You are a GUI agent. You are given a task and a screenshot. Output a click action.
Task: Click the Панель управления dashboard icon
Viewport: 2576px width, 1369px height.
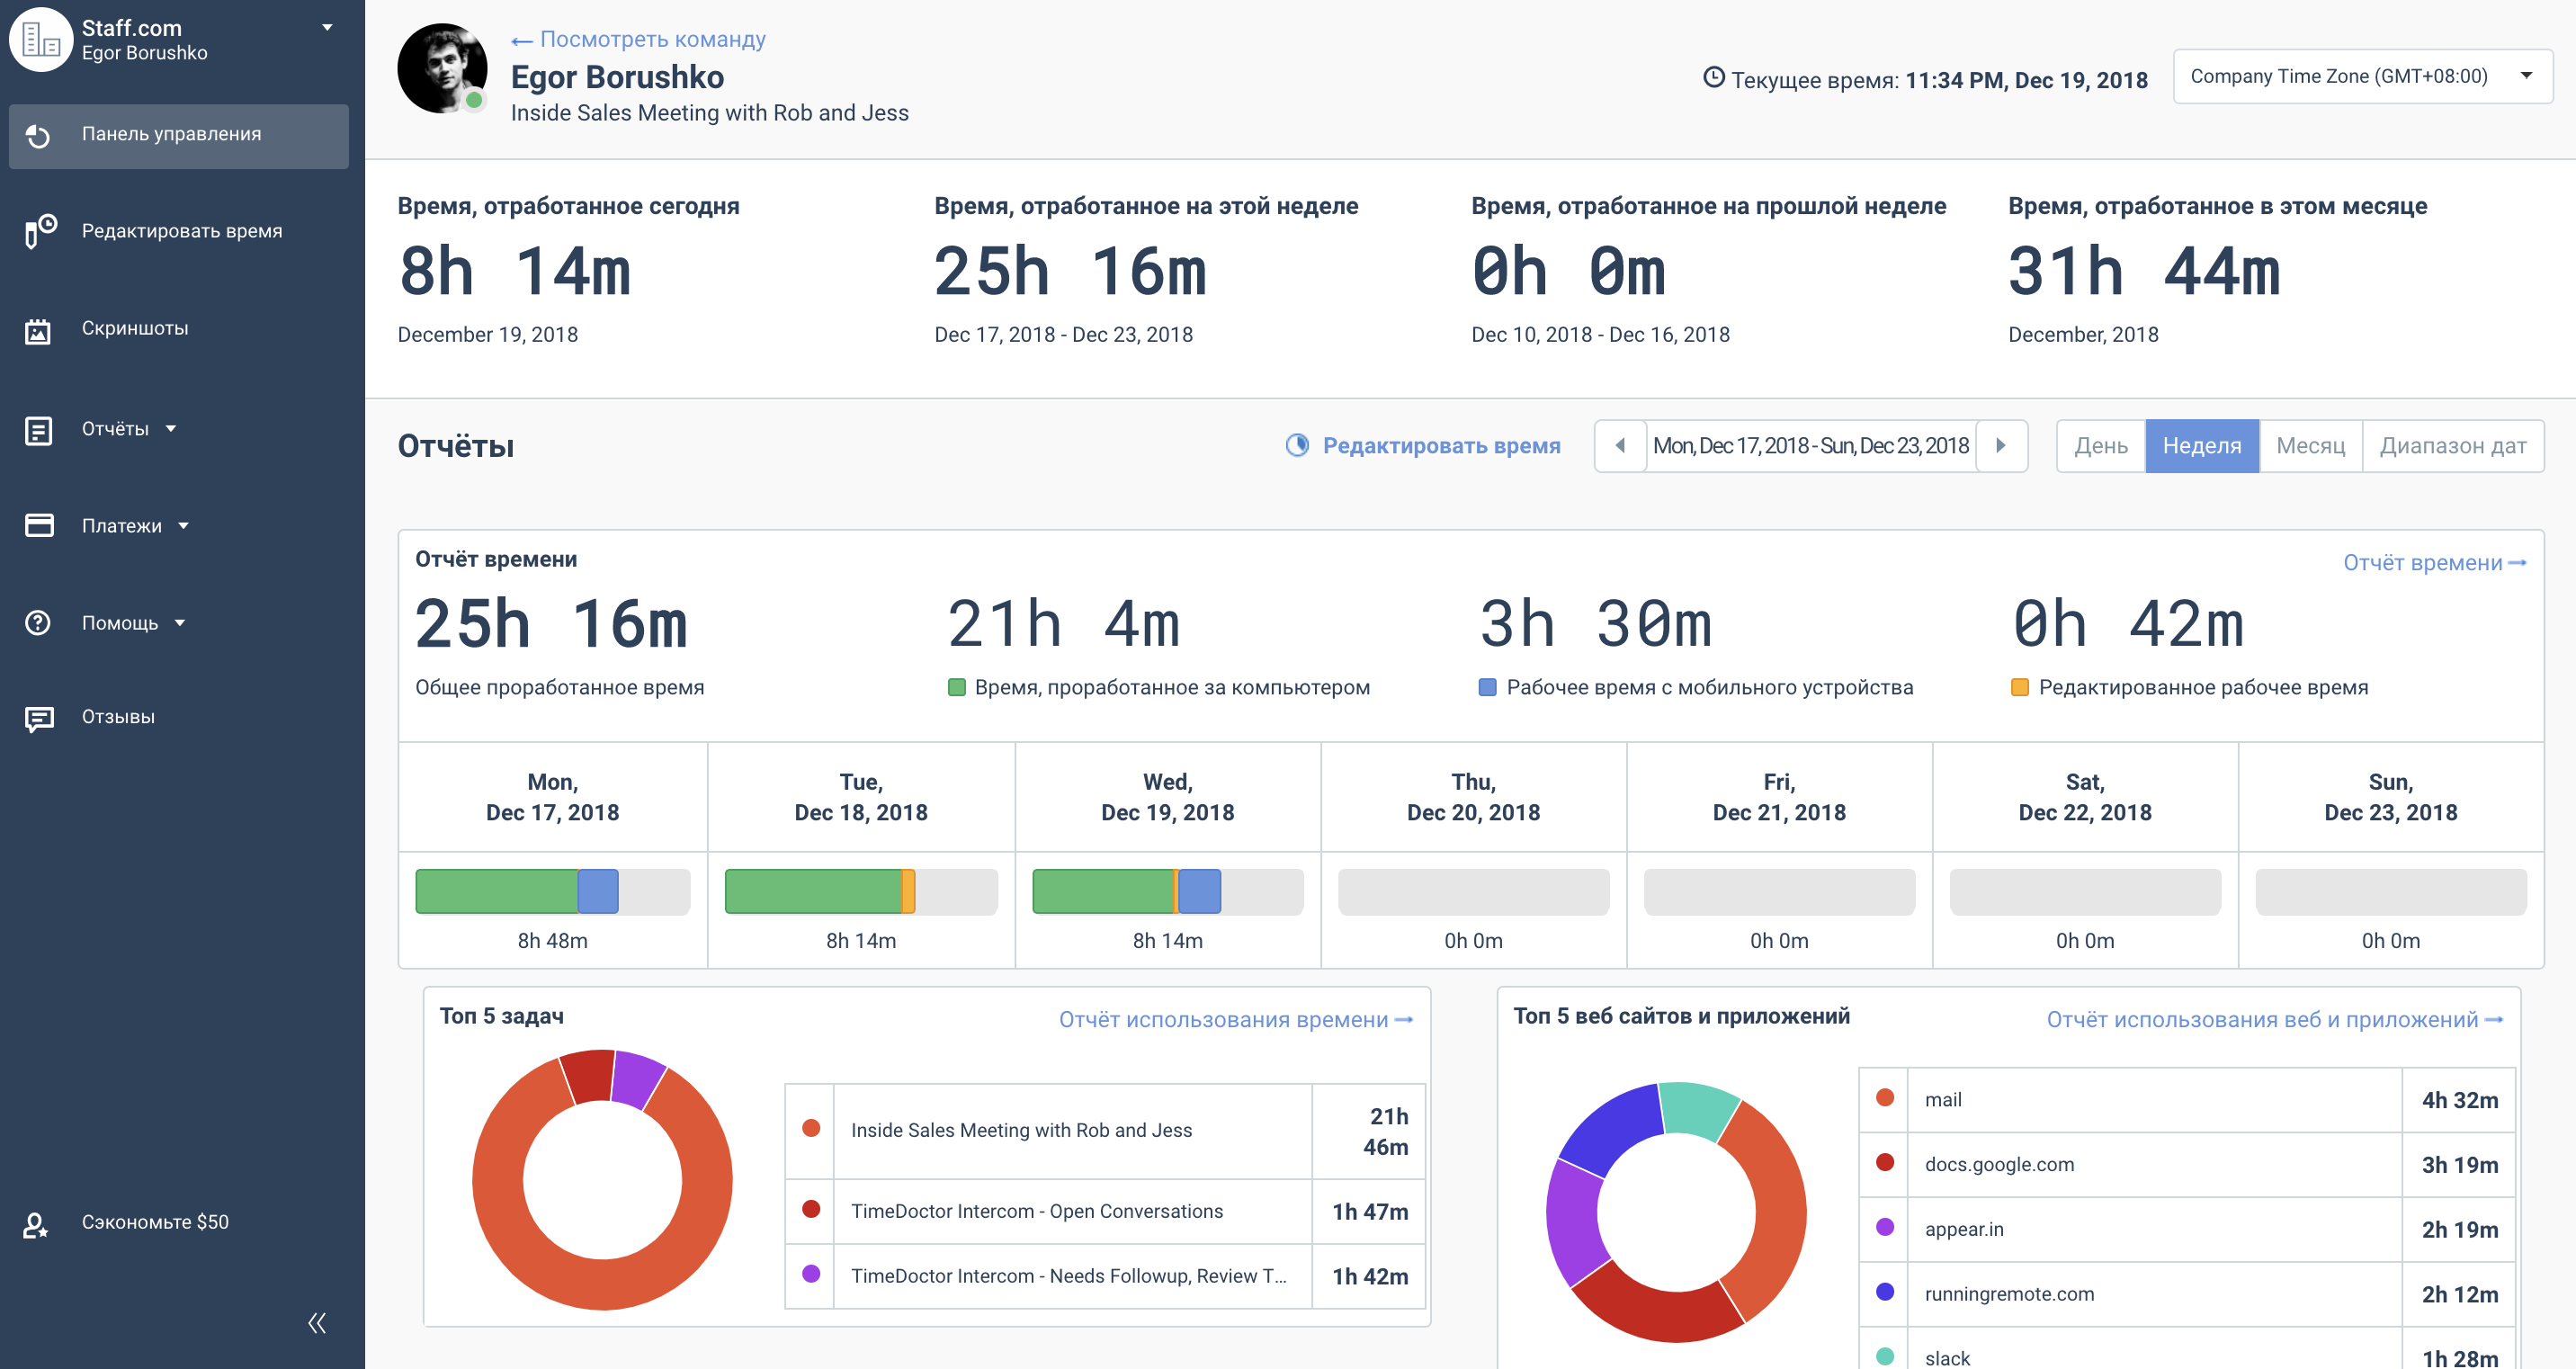tap(38, 136)
